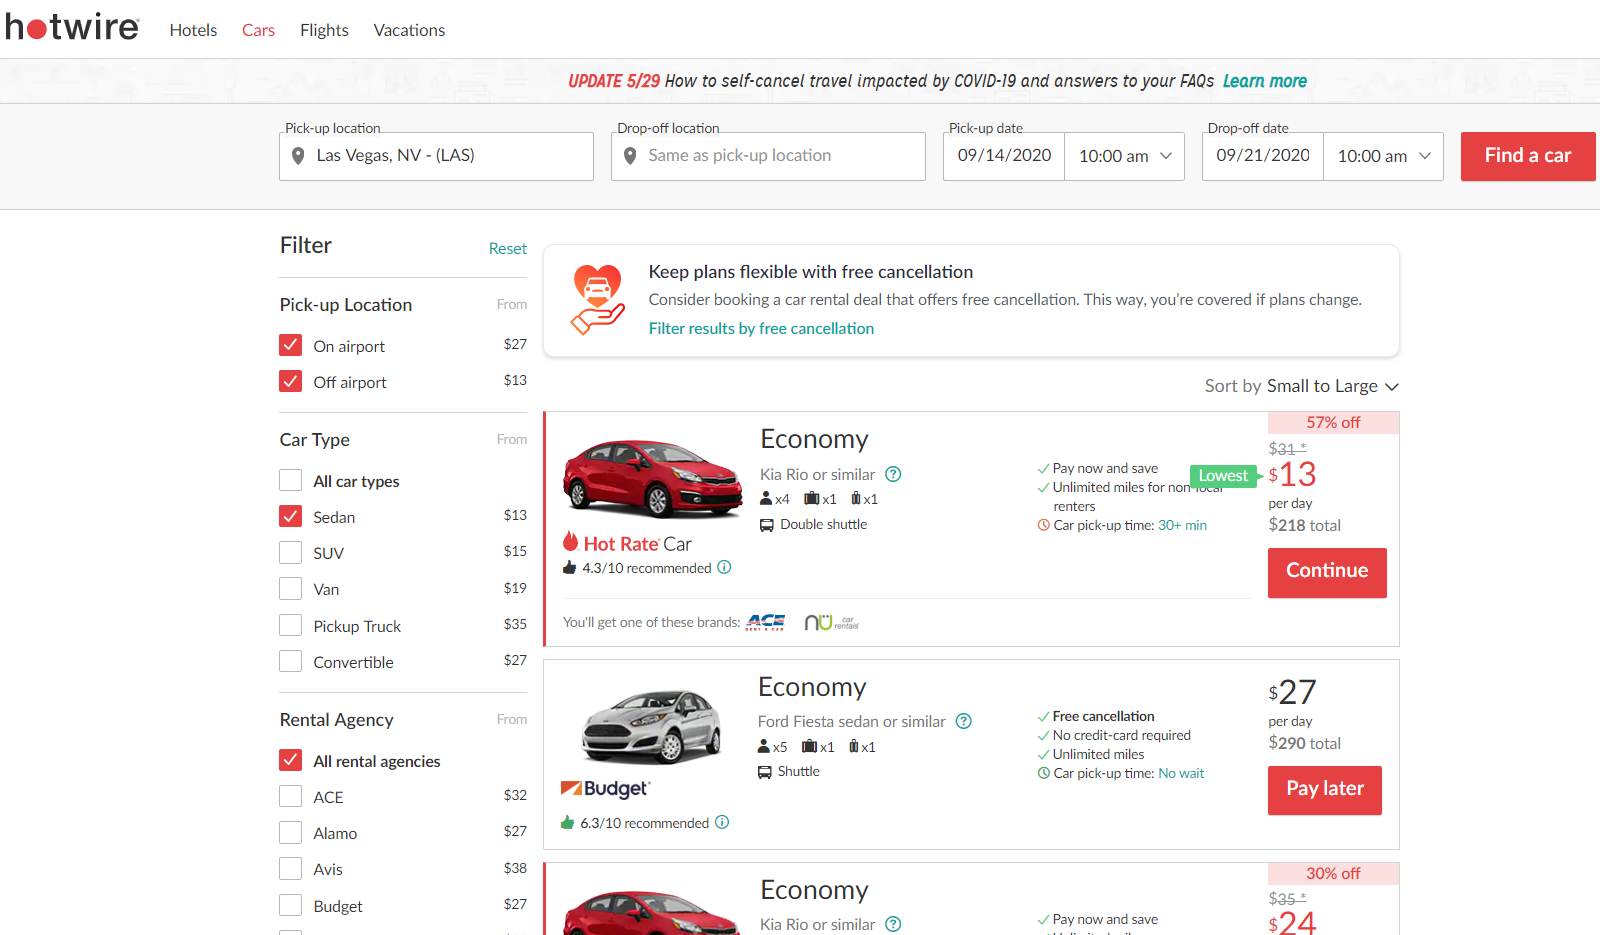Click the red Kia Rio Hot Rate car image

652,478
